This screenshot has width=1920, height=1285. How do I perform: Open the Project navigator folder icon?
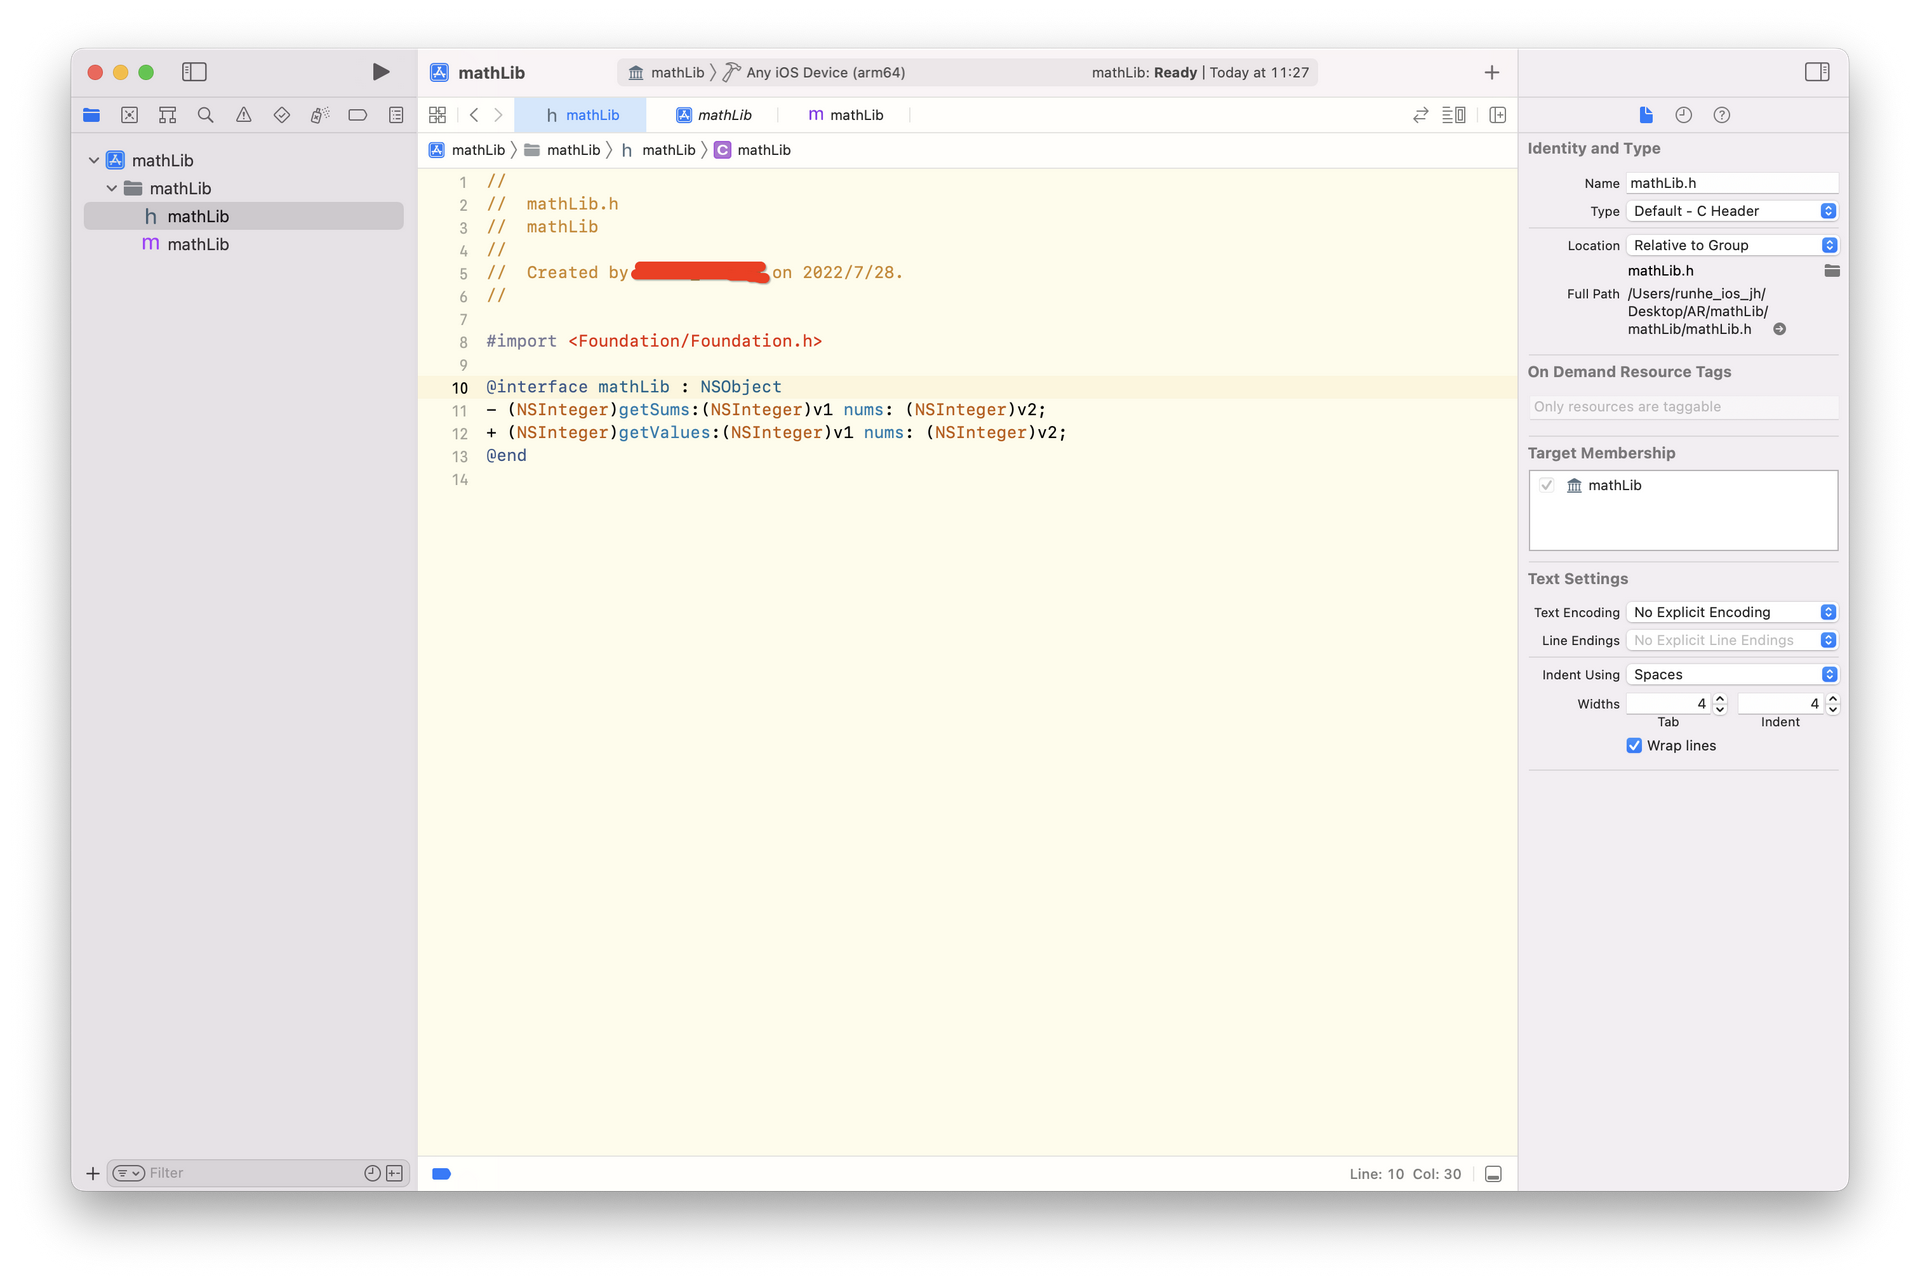[x=92, y=115]
